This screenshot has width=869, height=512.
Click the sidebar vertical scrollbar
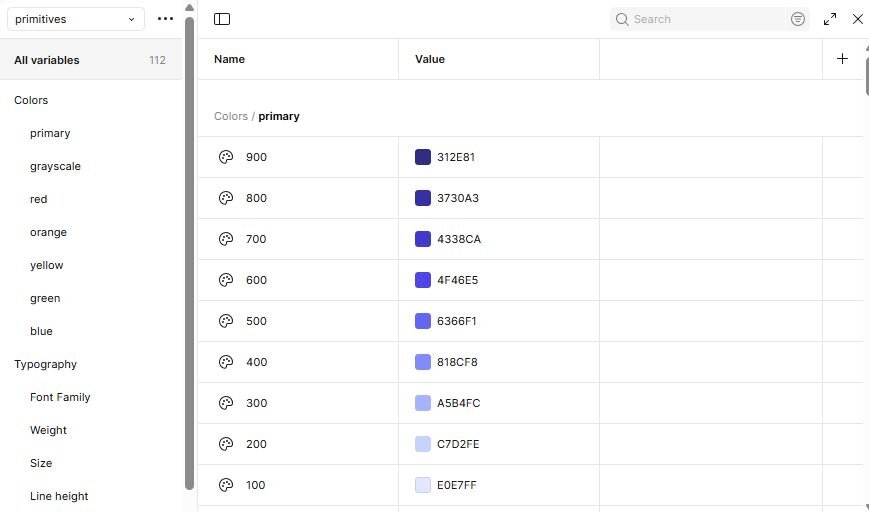pyautogui.click(x=189, y=250)
